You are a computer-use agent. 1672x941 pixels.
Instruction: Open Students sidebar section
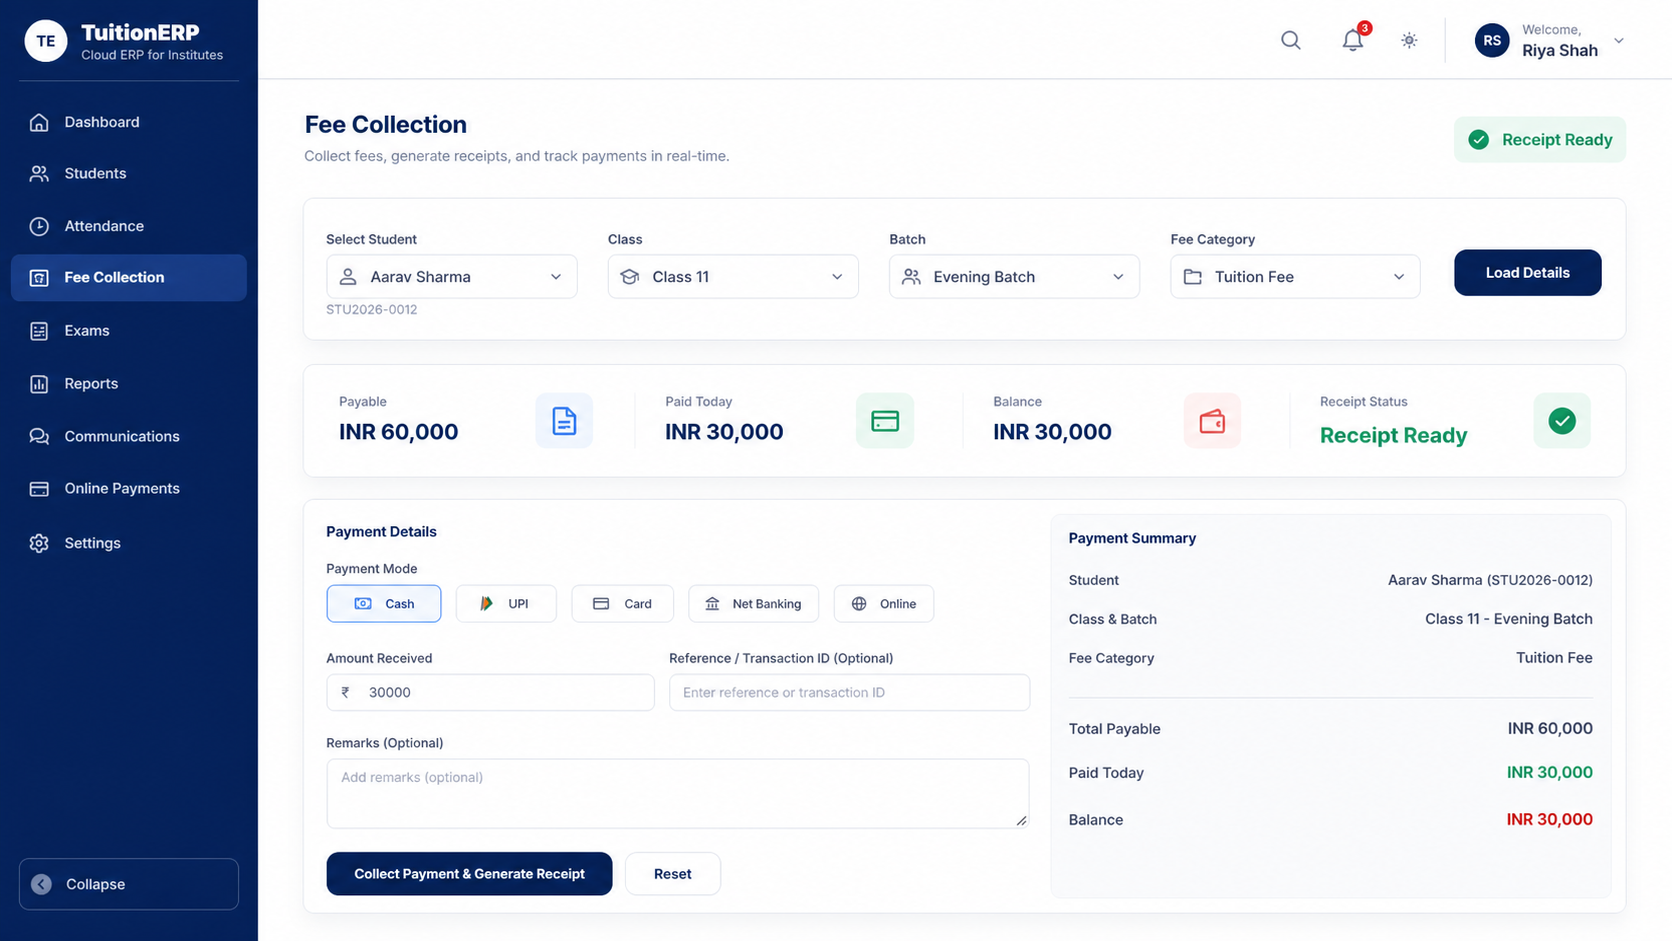129,174
